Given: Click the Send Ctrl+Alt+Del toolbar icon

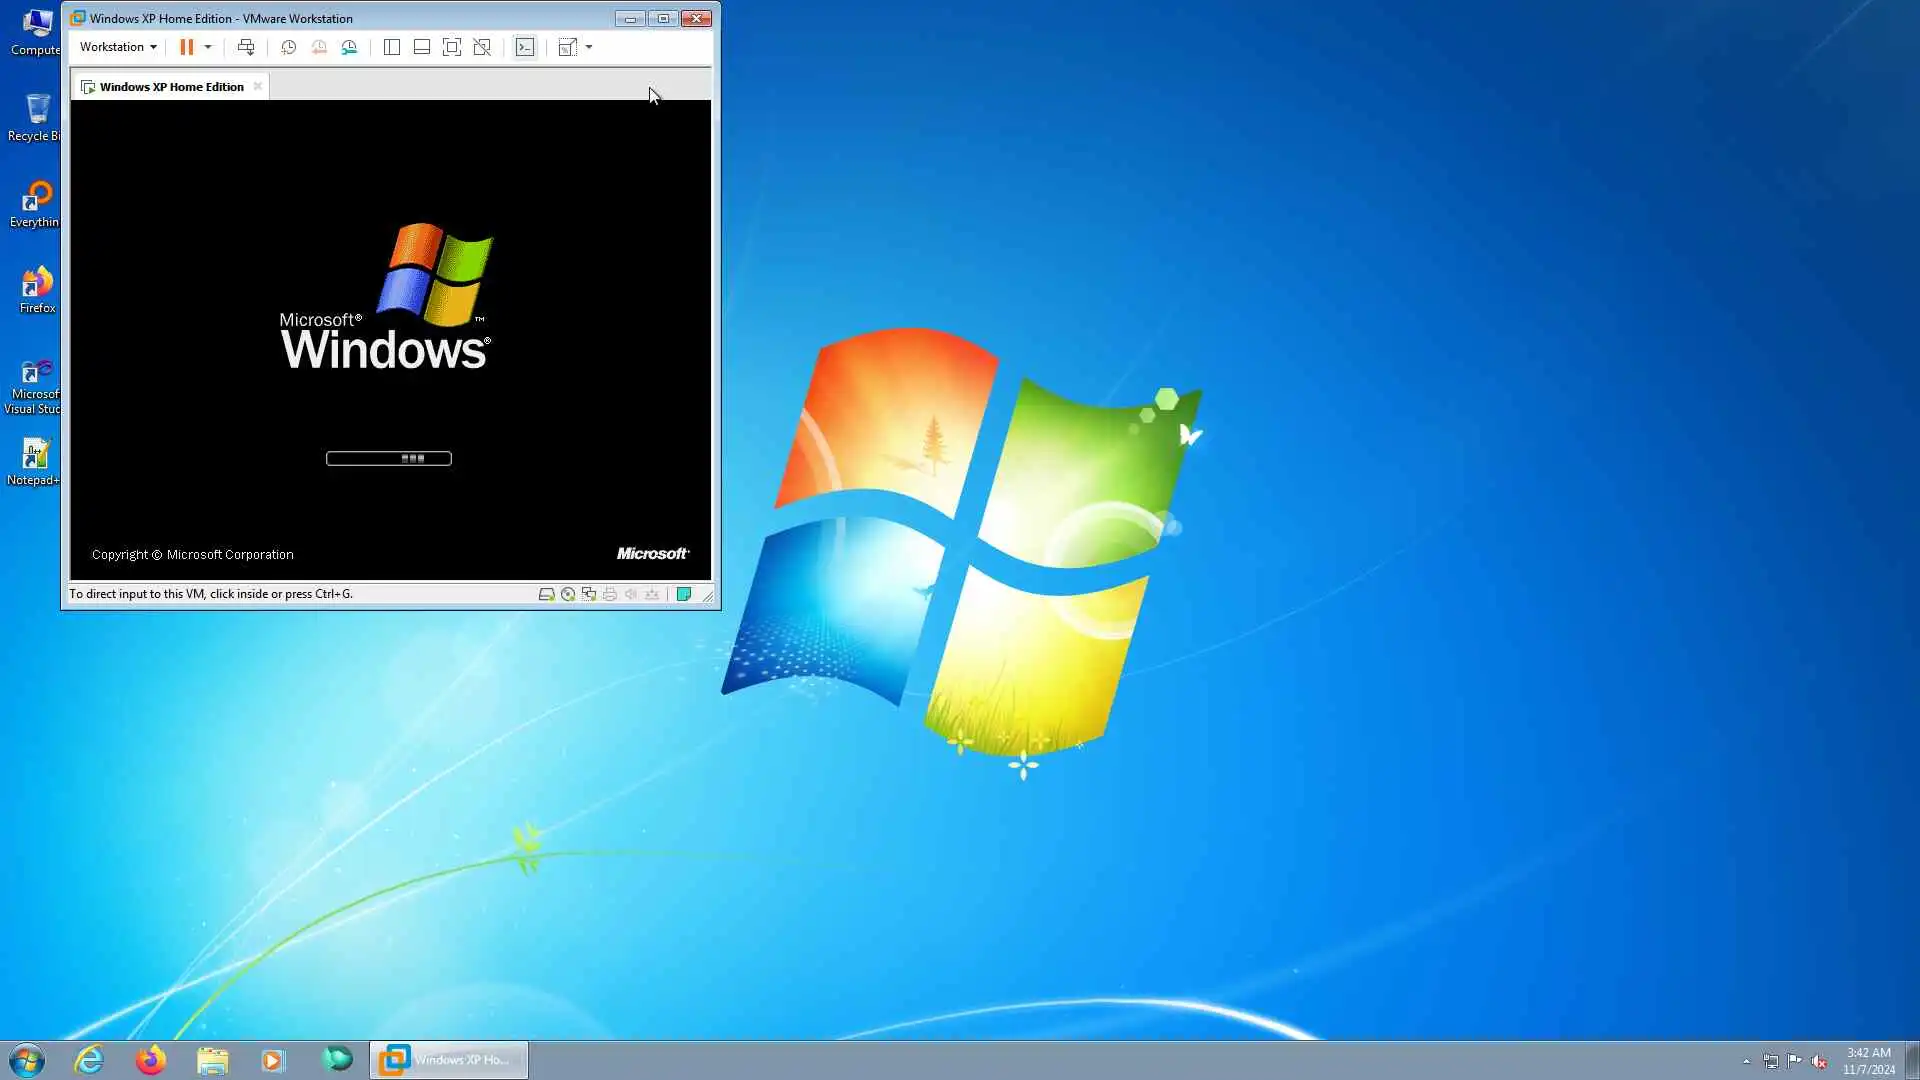Looking at the screenshot, I should 246,47.
